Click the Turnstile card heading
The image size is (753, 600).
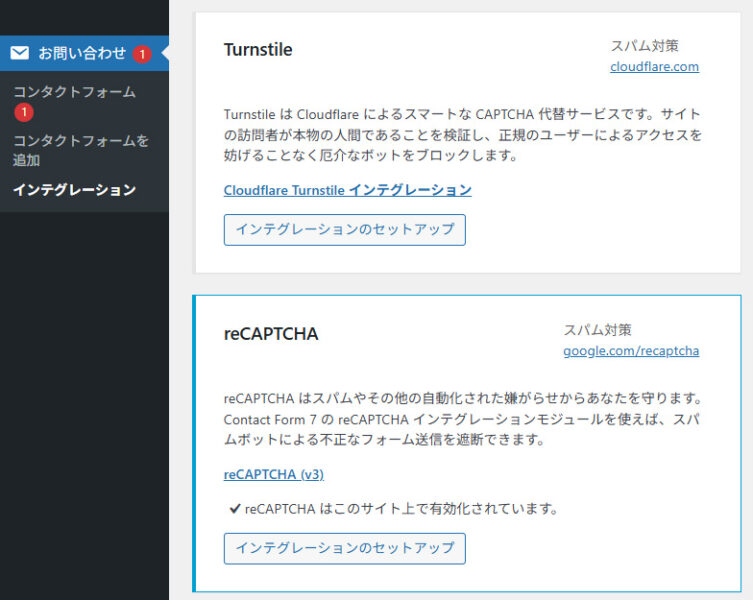pos(258,50)
